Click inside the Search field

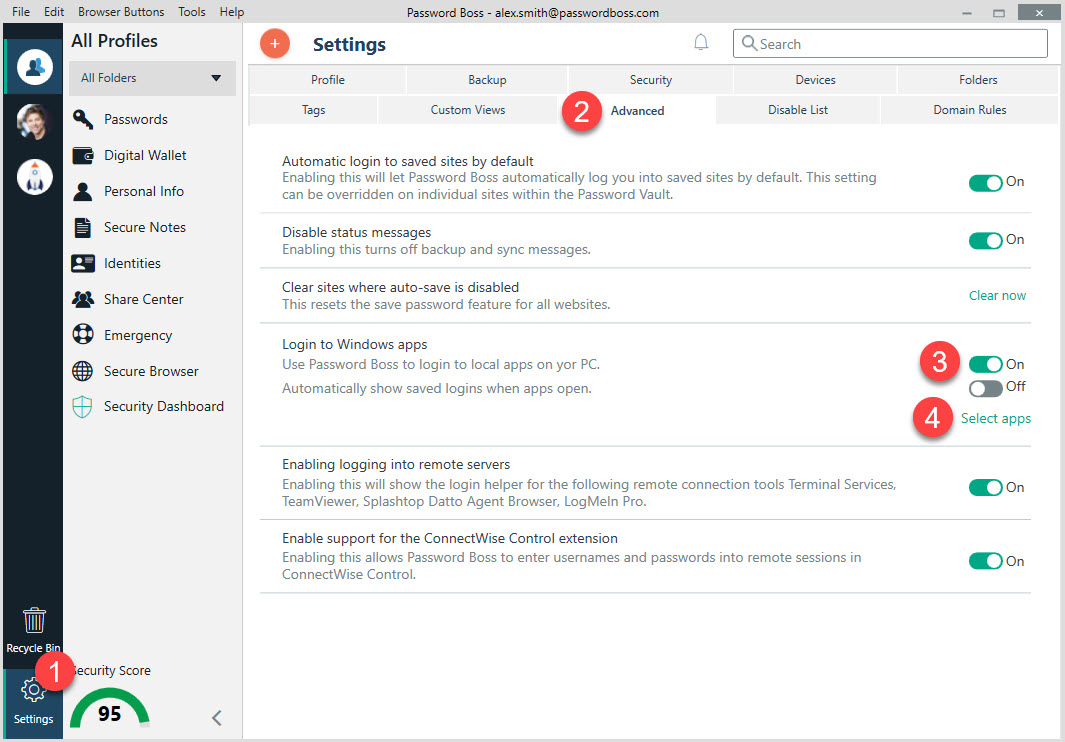tap(890, 43)
